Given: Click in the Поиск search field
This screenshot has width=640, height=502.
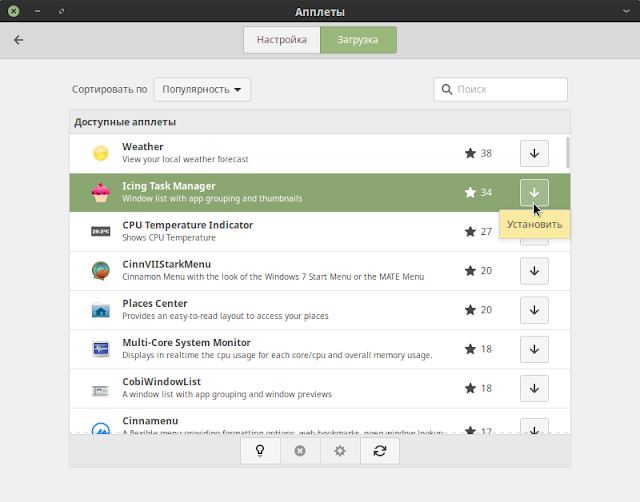Looking at the screenshot, I should click(500, 89).
